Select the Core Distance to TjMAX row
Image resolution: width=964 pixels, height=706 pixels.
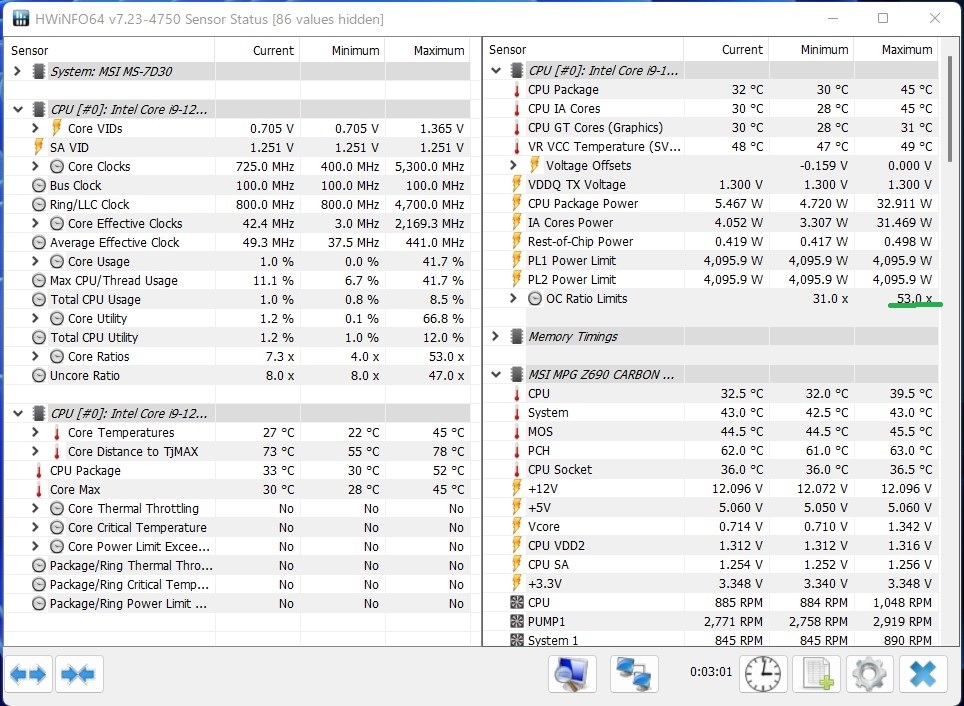tap(237, 451)
